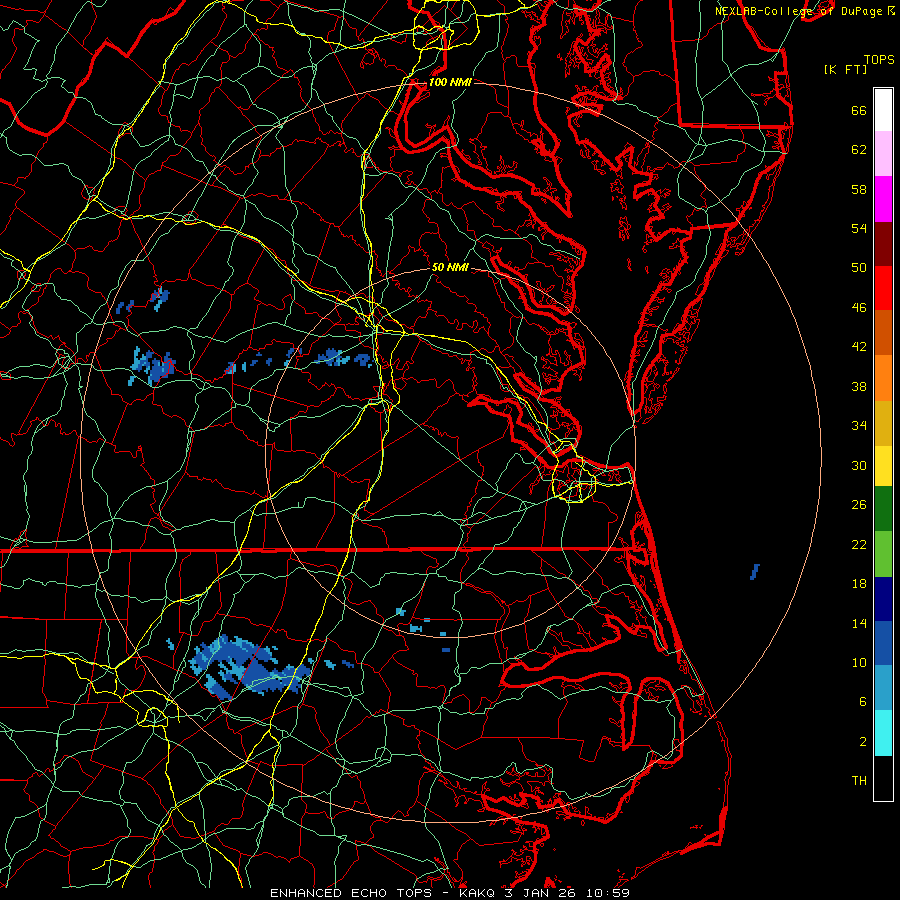Select the 26 legend label
This screenshot has height=900, width=900.
(859, 505)
